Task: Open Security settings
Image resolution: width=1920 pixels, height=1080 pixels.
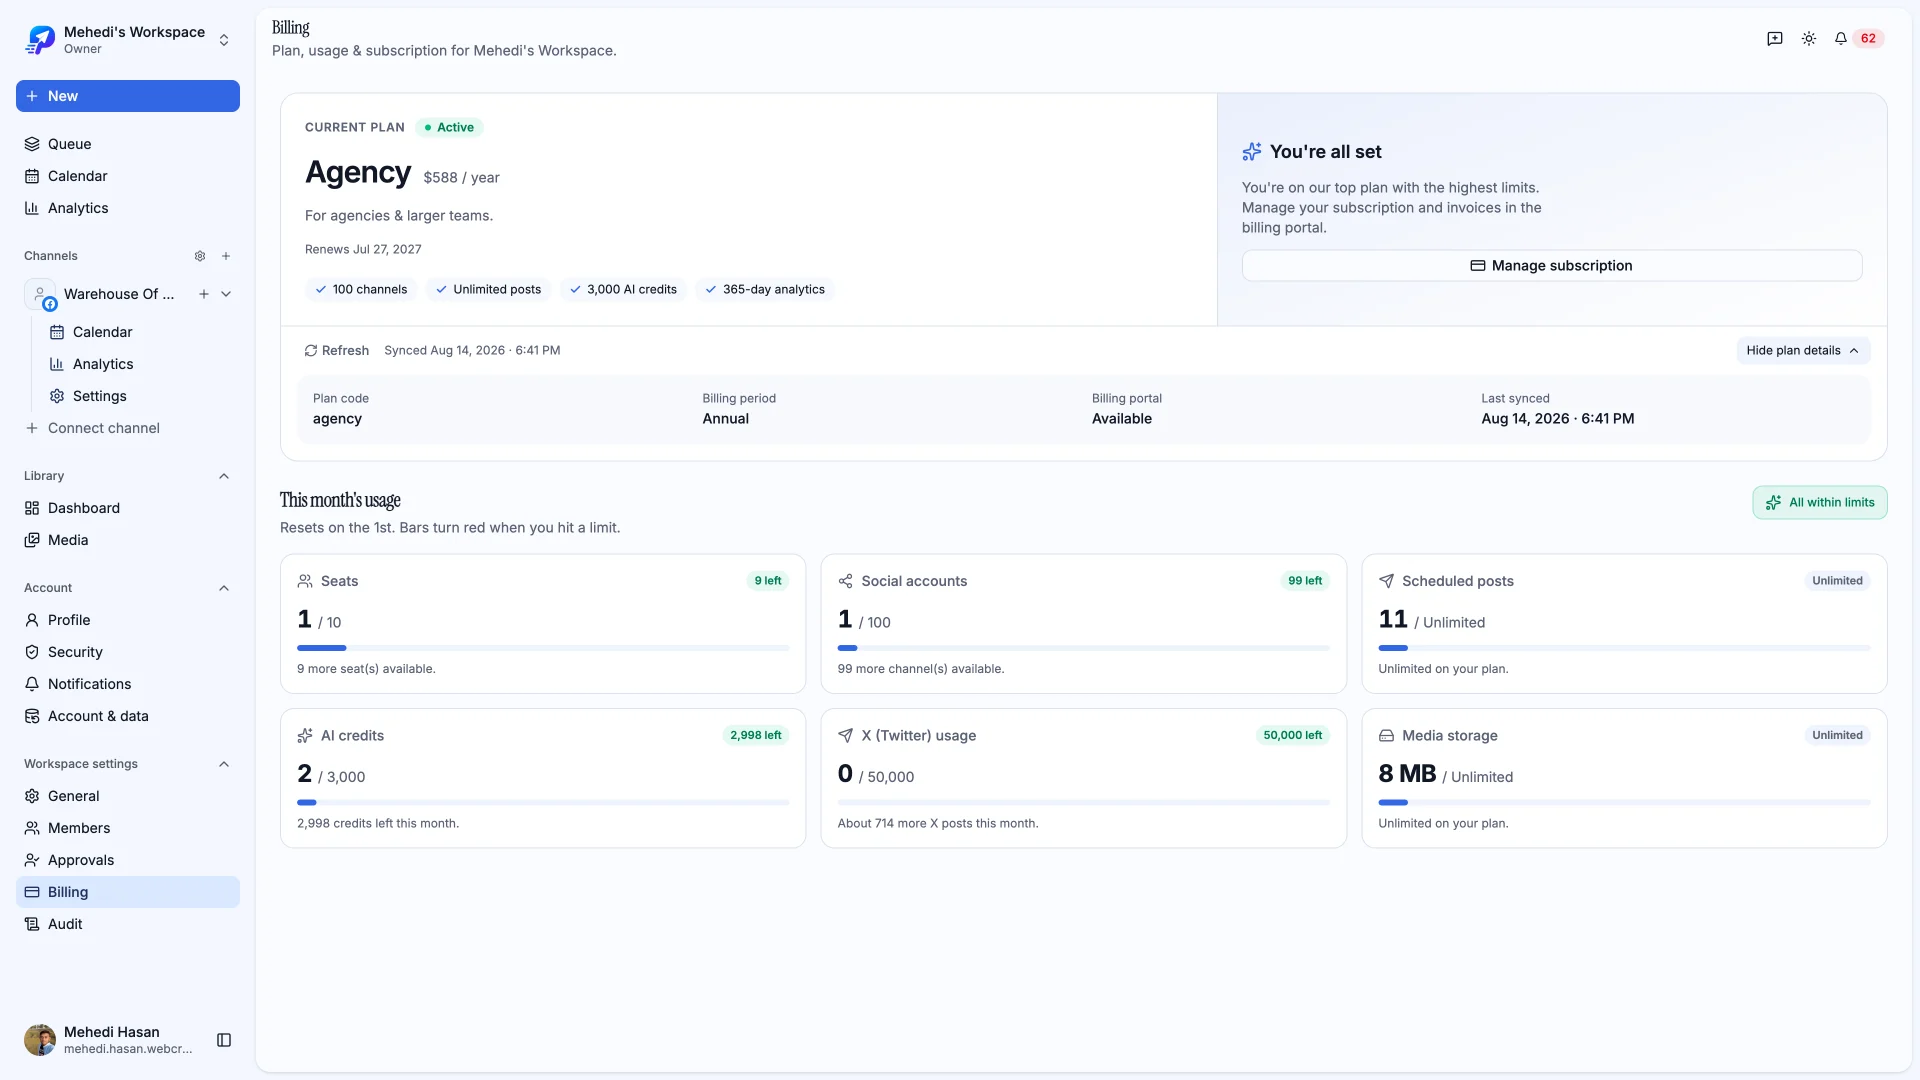Action: click(x=128, y=652)
